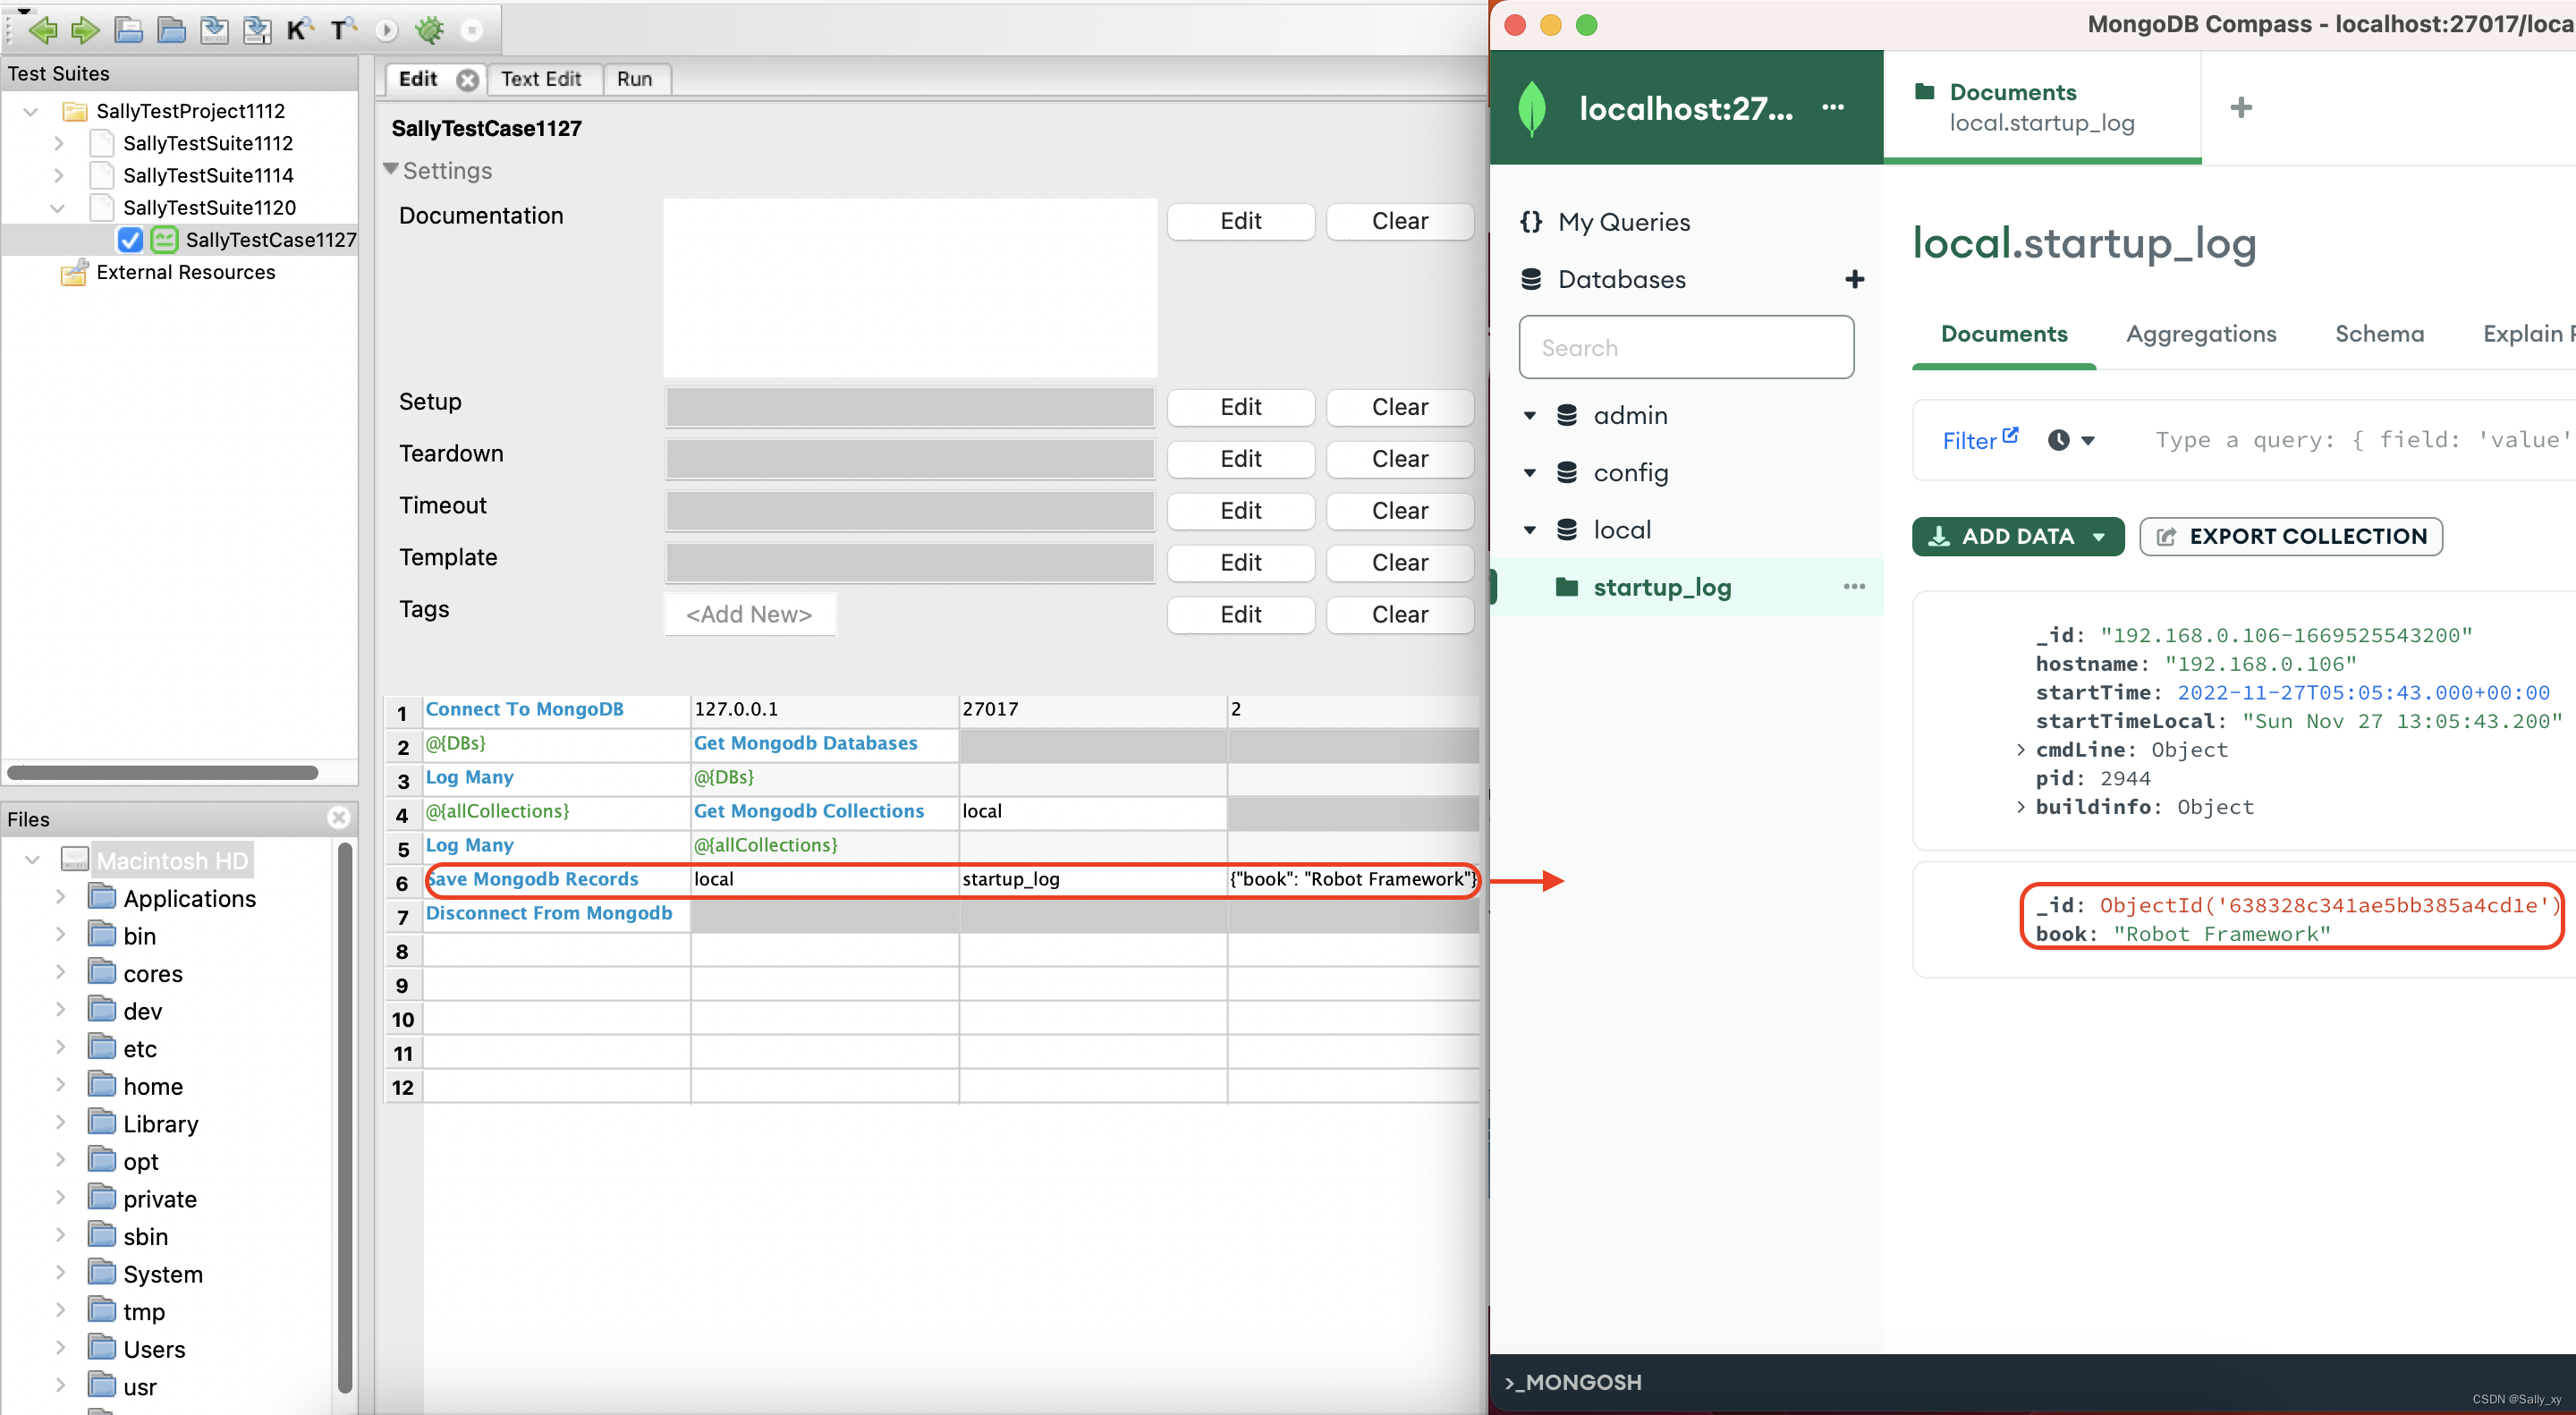
Task: Click the SallyTestCase1127 robot icon
Action: (164, 239)
